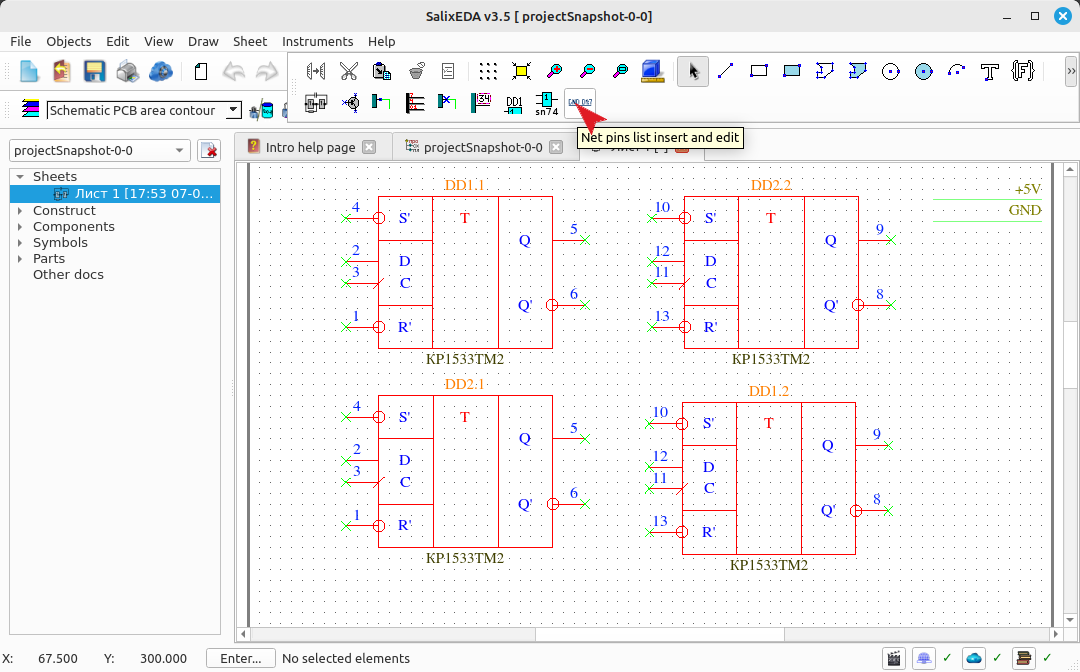The height and width of the screenshot is (672, 1080).
Task: Open the Draw menu
Action: (x=203, y=41)
